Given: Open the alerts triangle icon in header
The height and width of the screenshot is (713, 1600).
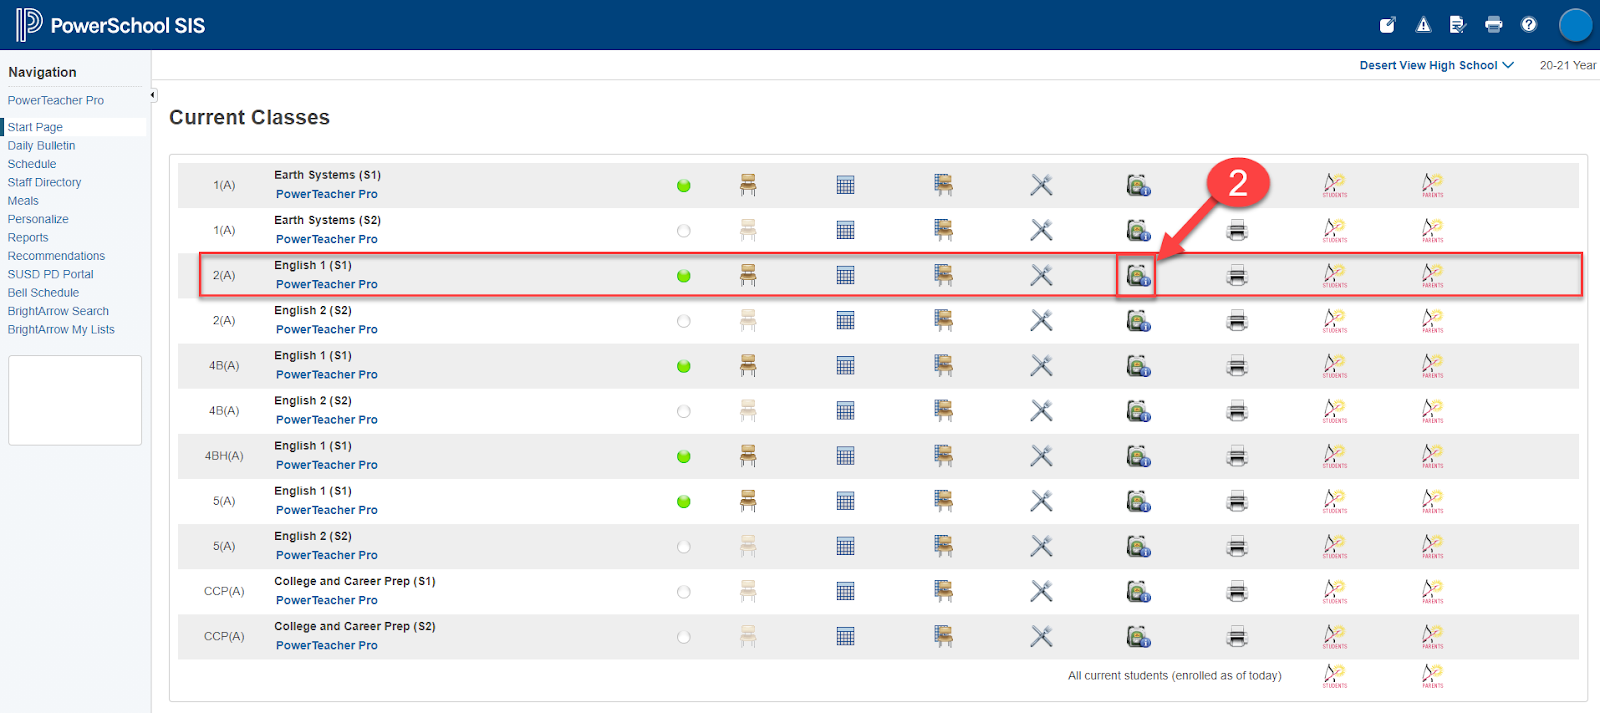Looking at the screenshot, I should [x=1423, y=25].
